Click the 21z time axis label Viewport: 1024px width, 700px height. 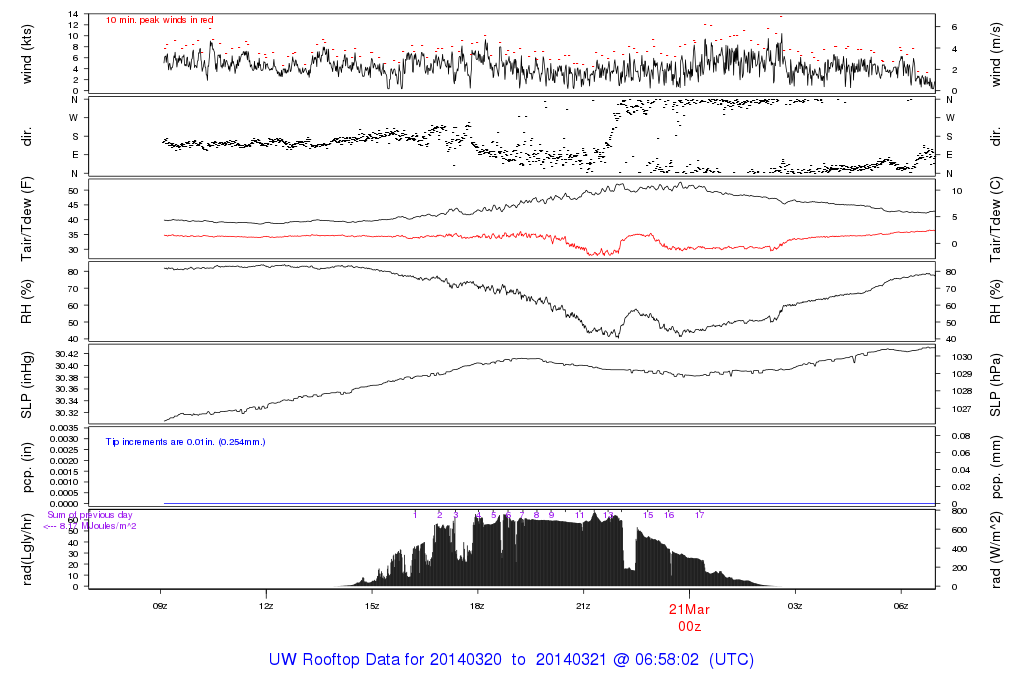pyautogui.click(x=583, y=606)
